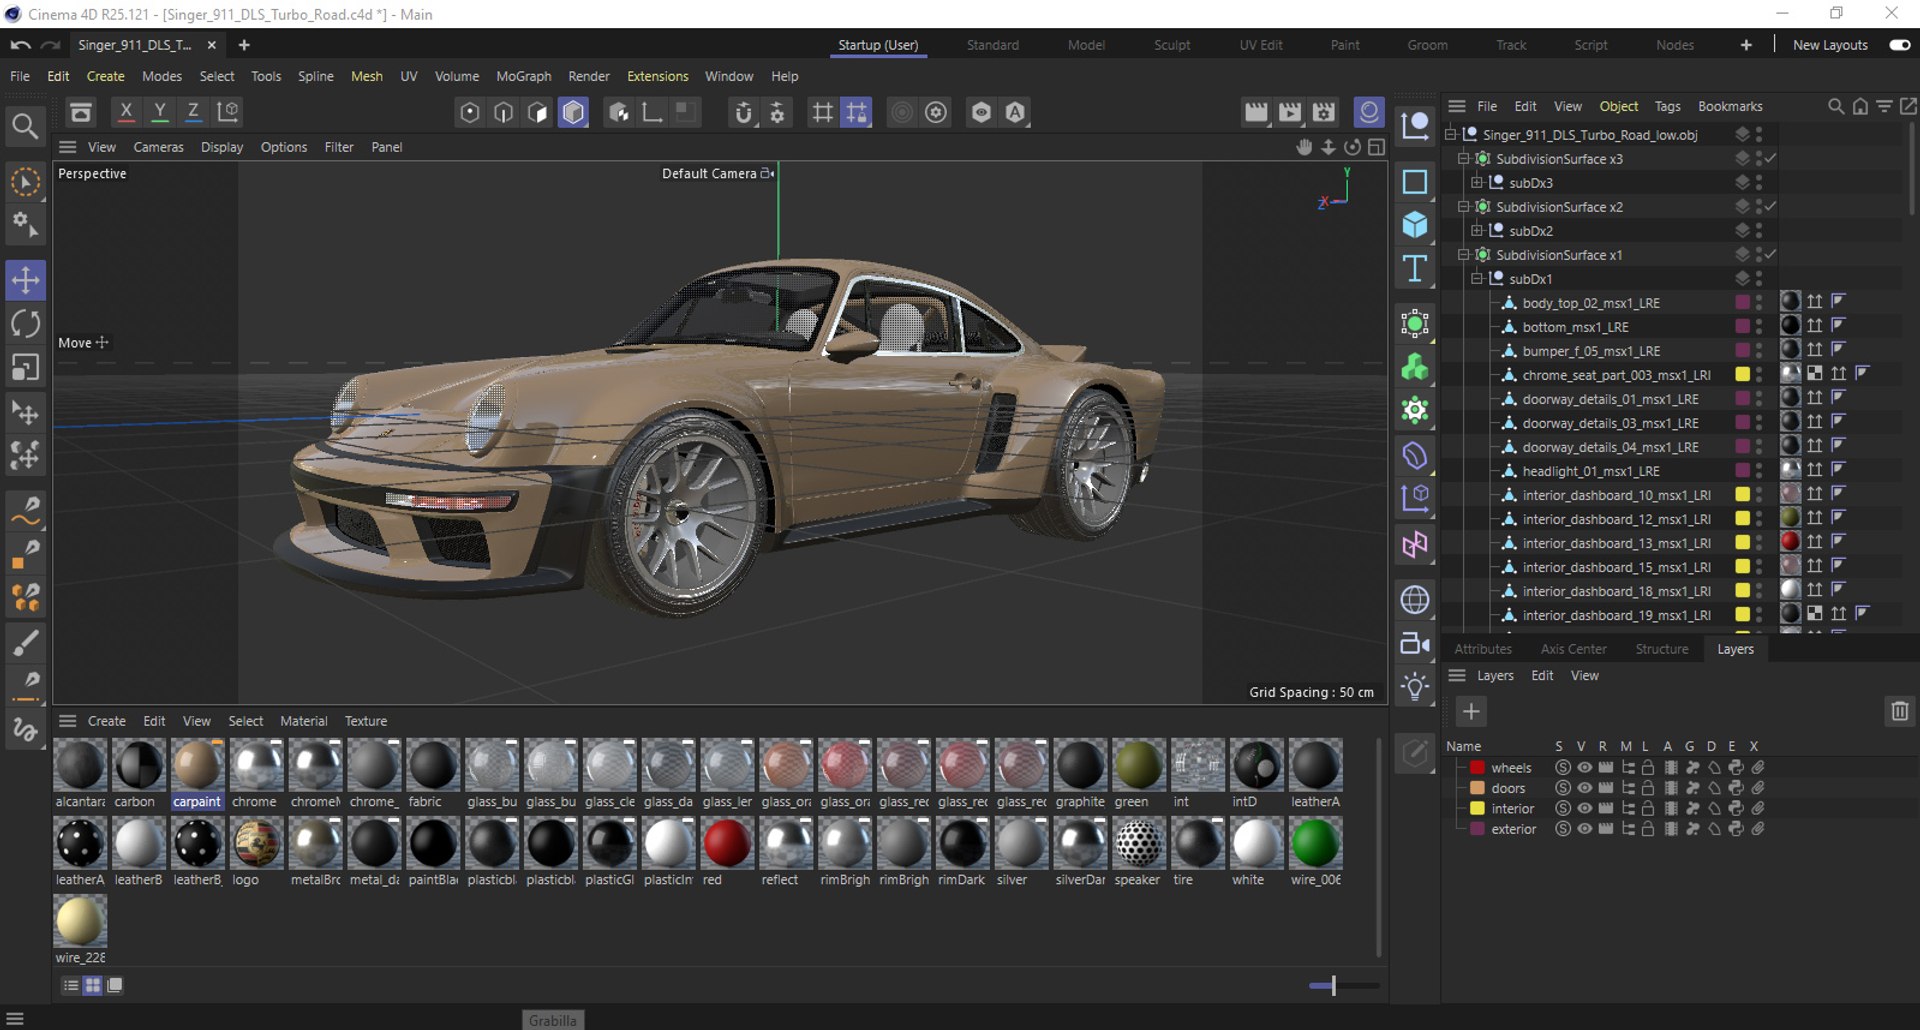
Task: Select the carpaint material swatch
Action: coord(197,766)
